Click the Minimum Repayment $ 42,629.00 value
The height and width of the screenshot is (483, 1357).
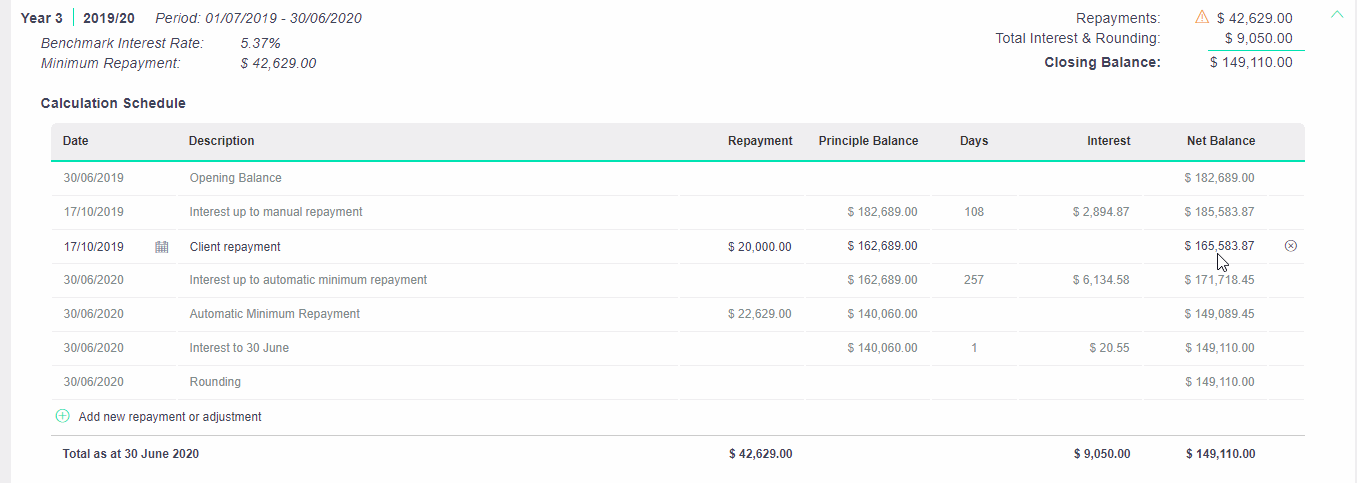pyautogui.click(x=278, y=63)
